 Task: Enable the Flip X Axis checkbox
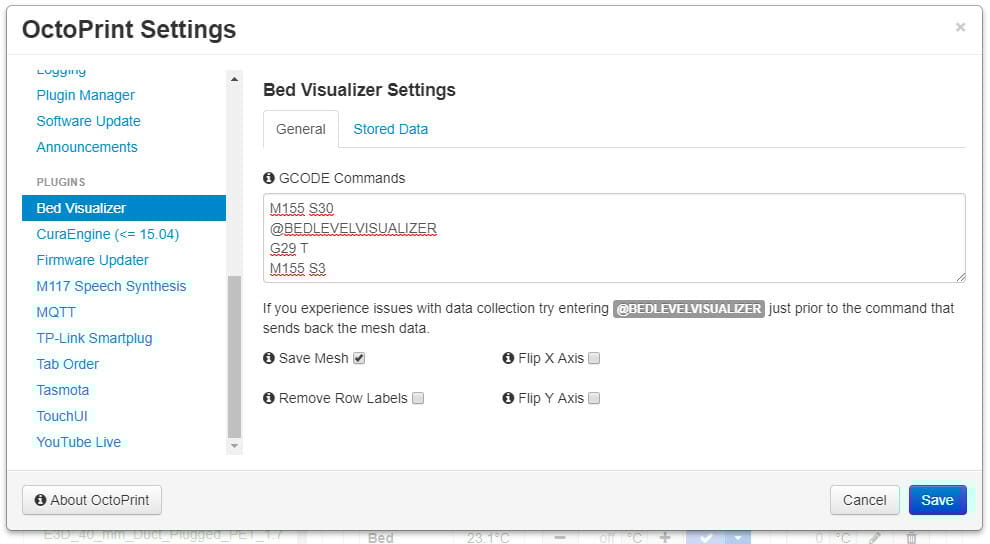click(594, 358)
